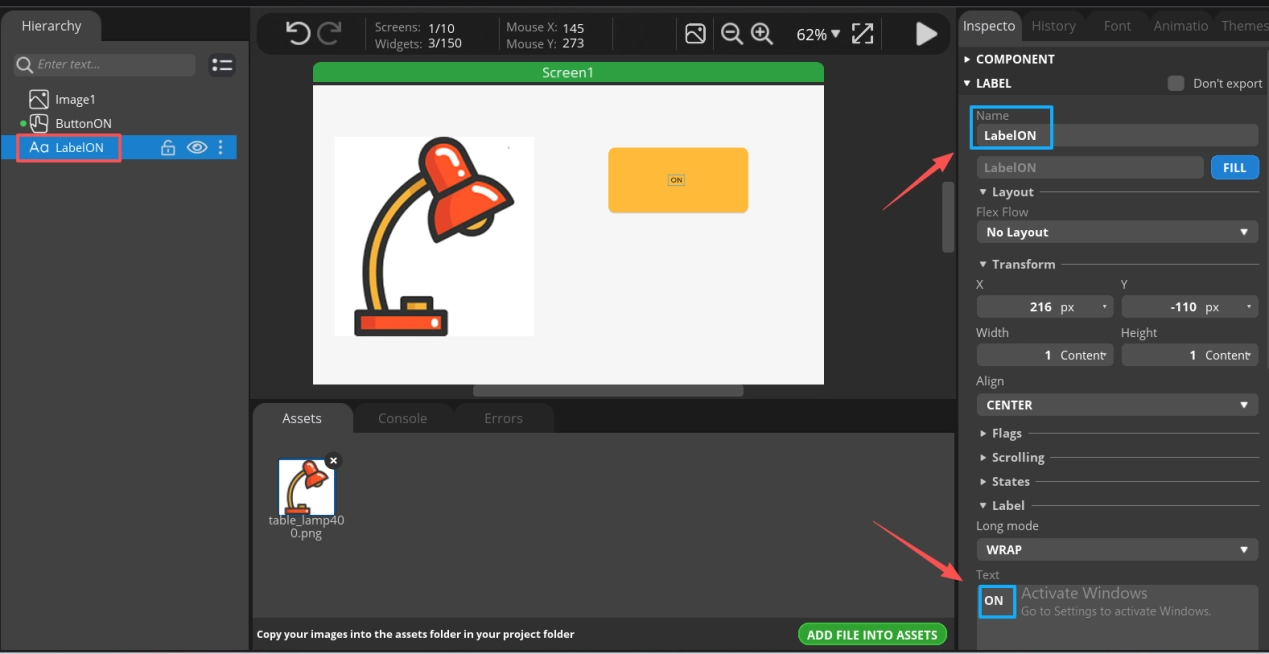Open the Flex Flow No Layout dropdown

(1116, 232)
